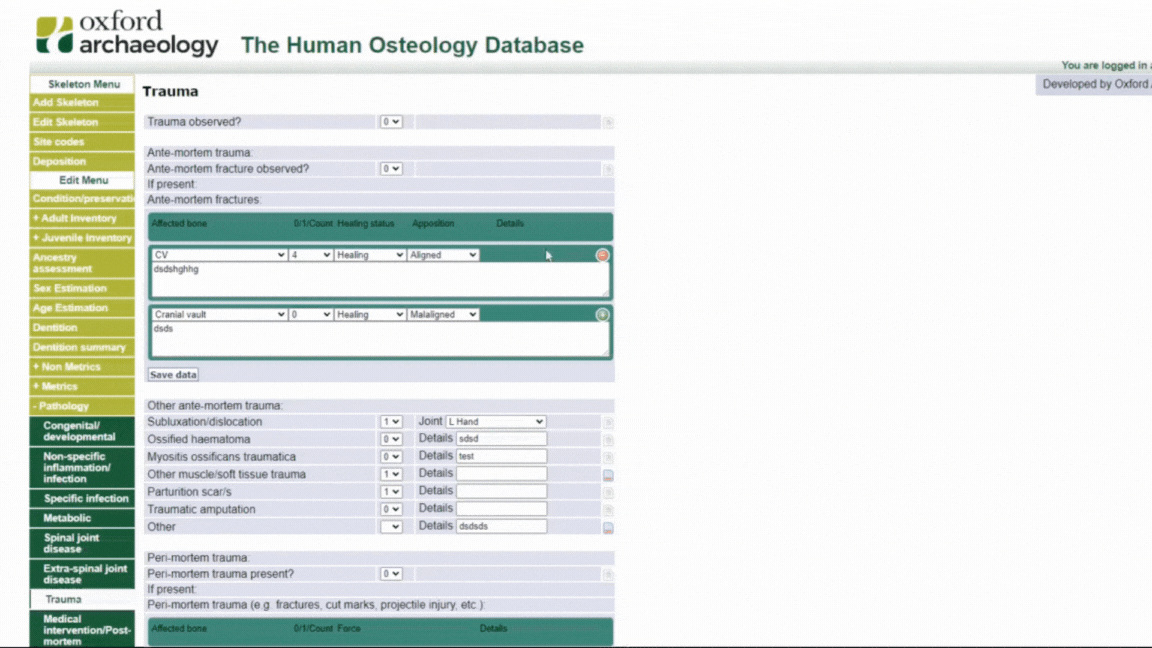Screen dimensions: 1152x648
Task: Open Traumatic amputation value dropdown
Action: click(391, 509)
